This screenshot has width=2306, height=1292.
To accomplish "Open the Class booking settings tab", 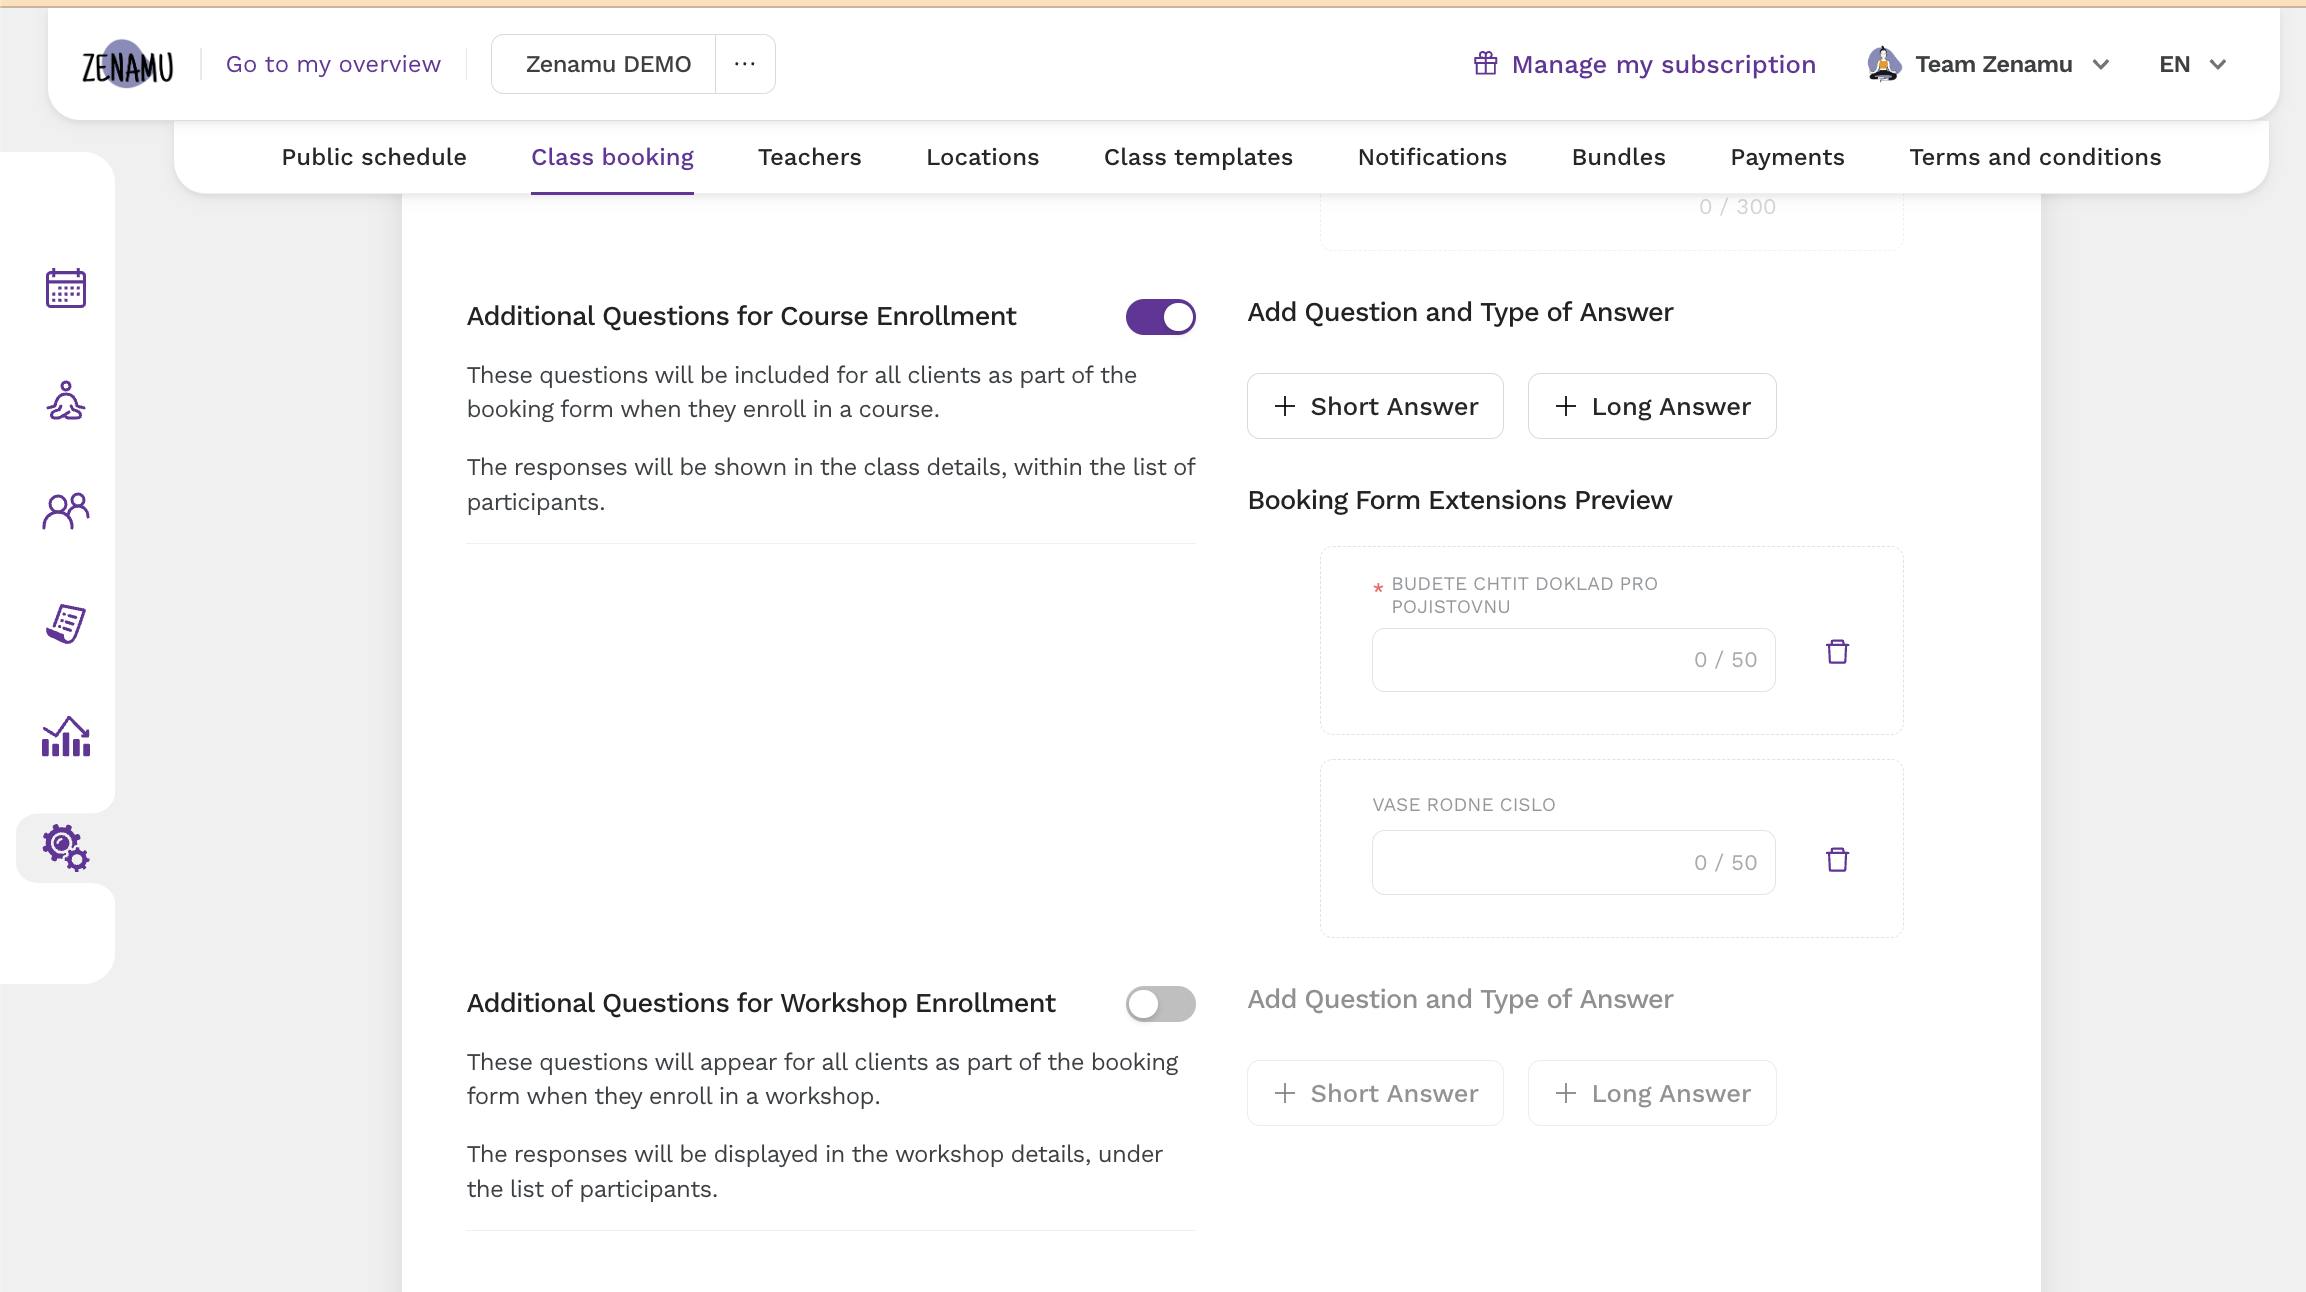I will click(611, 157).
